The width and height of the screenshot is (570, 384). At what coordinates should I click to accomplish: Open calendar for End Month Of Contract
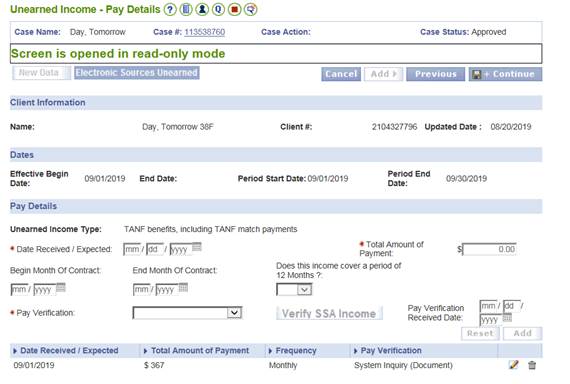point(184,287)
